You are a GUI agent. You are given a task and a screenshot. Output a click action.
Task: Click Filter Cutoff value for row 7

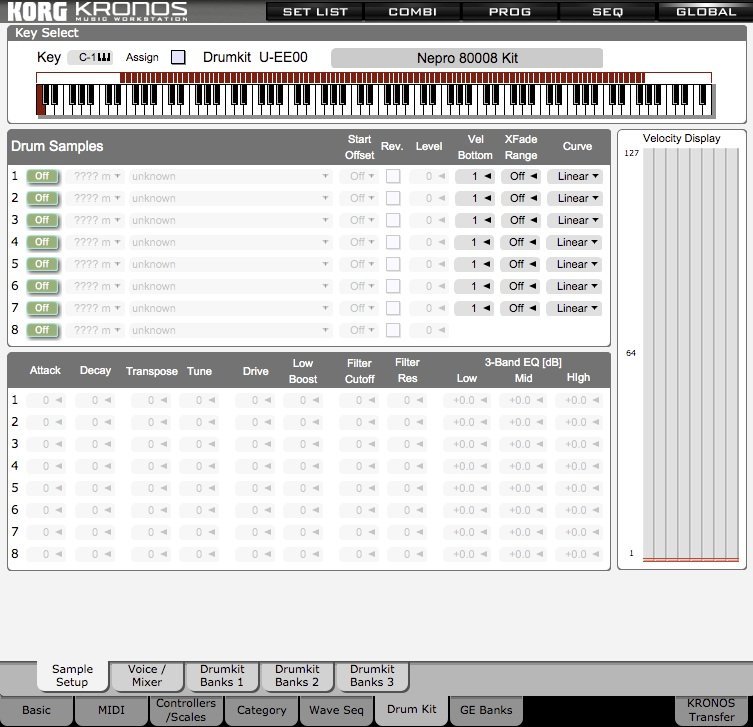click(x=359, y=532)
